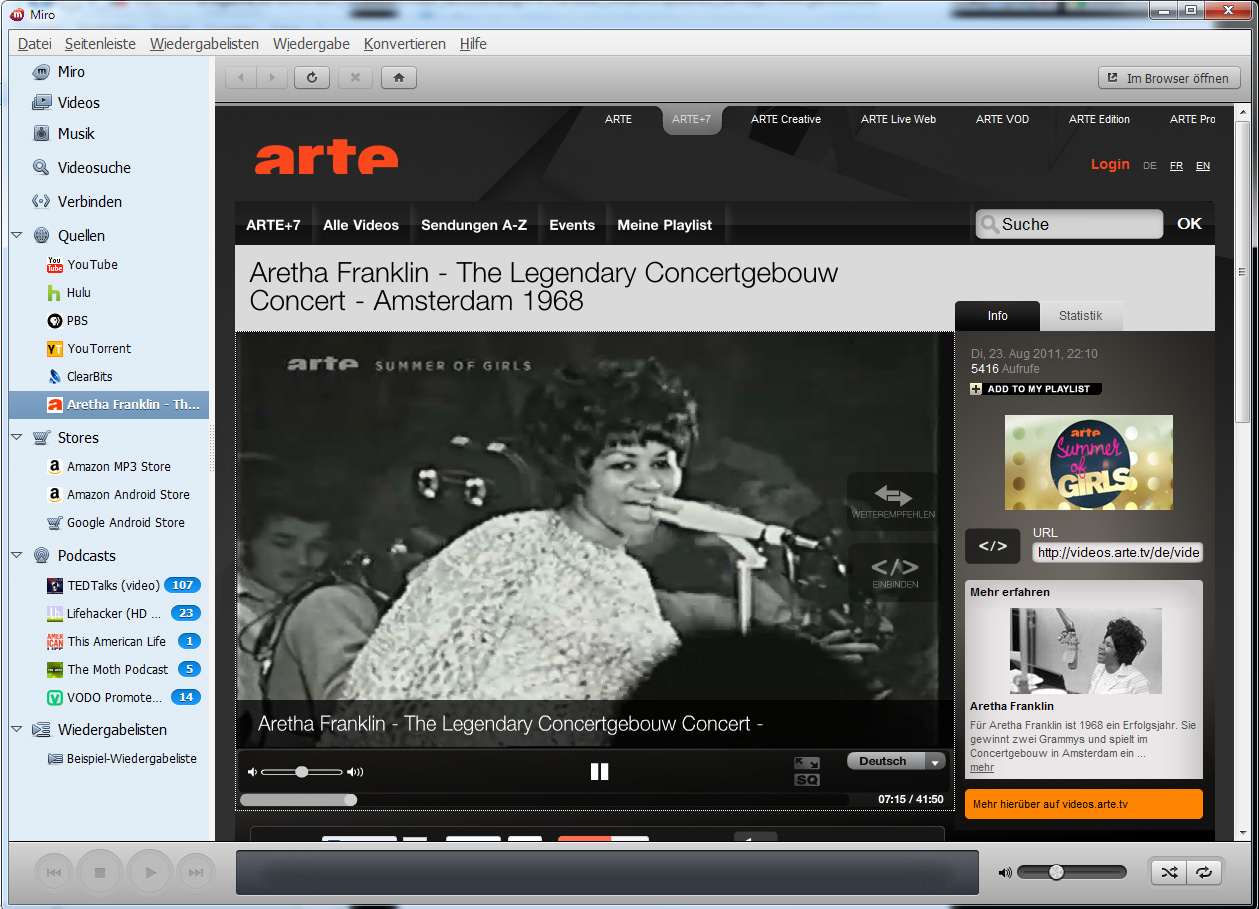Stop loading the browser page
The width and height of the screenshot is (1259, 909).
click(x=355, y=78)
